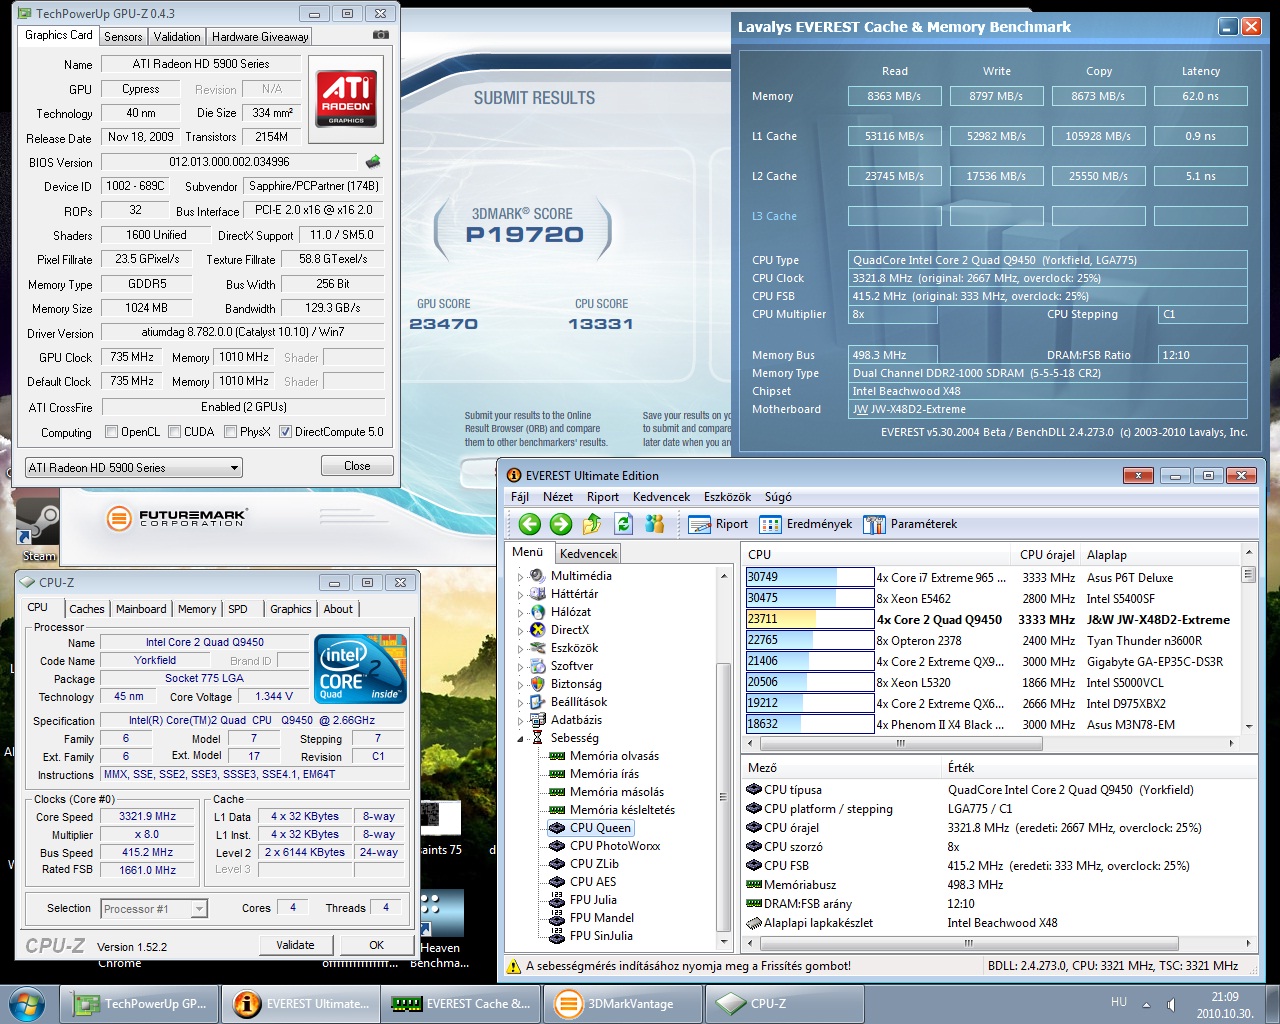Image resolution: width=1280 pixels, height=1024 pixels.
Task: Click the volume icon in system tray
Action: point(1171,1004)
